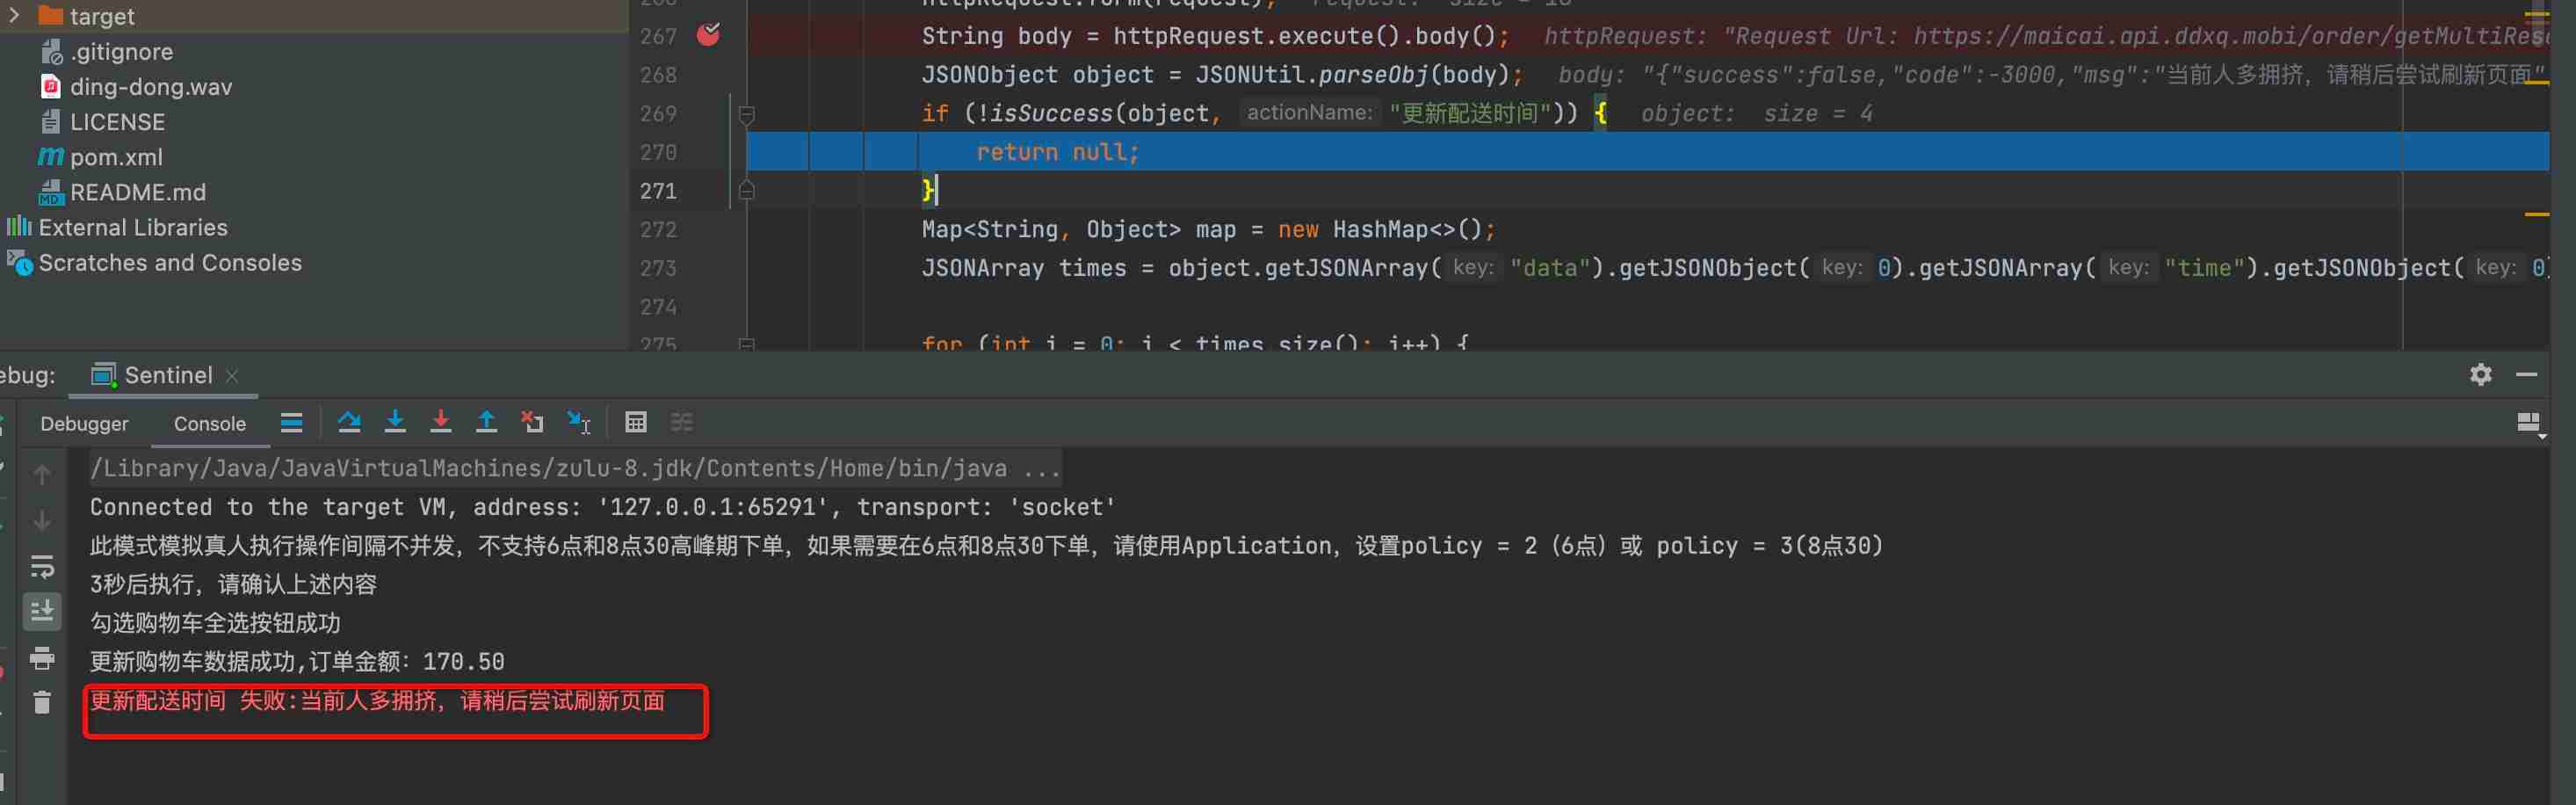Click the console up arrow icon
This screenshot has height=805, width=2576.
42,475
